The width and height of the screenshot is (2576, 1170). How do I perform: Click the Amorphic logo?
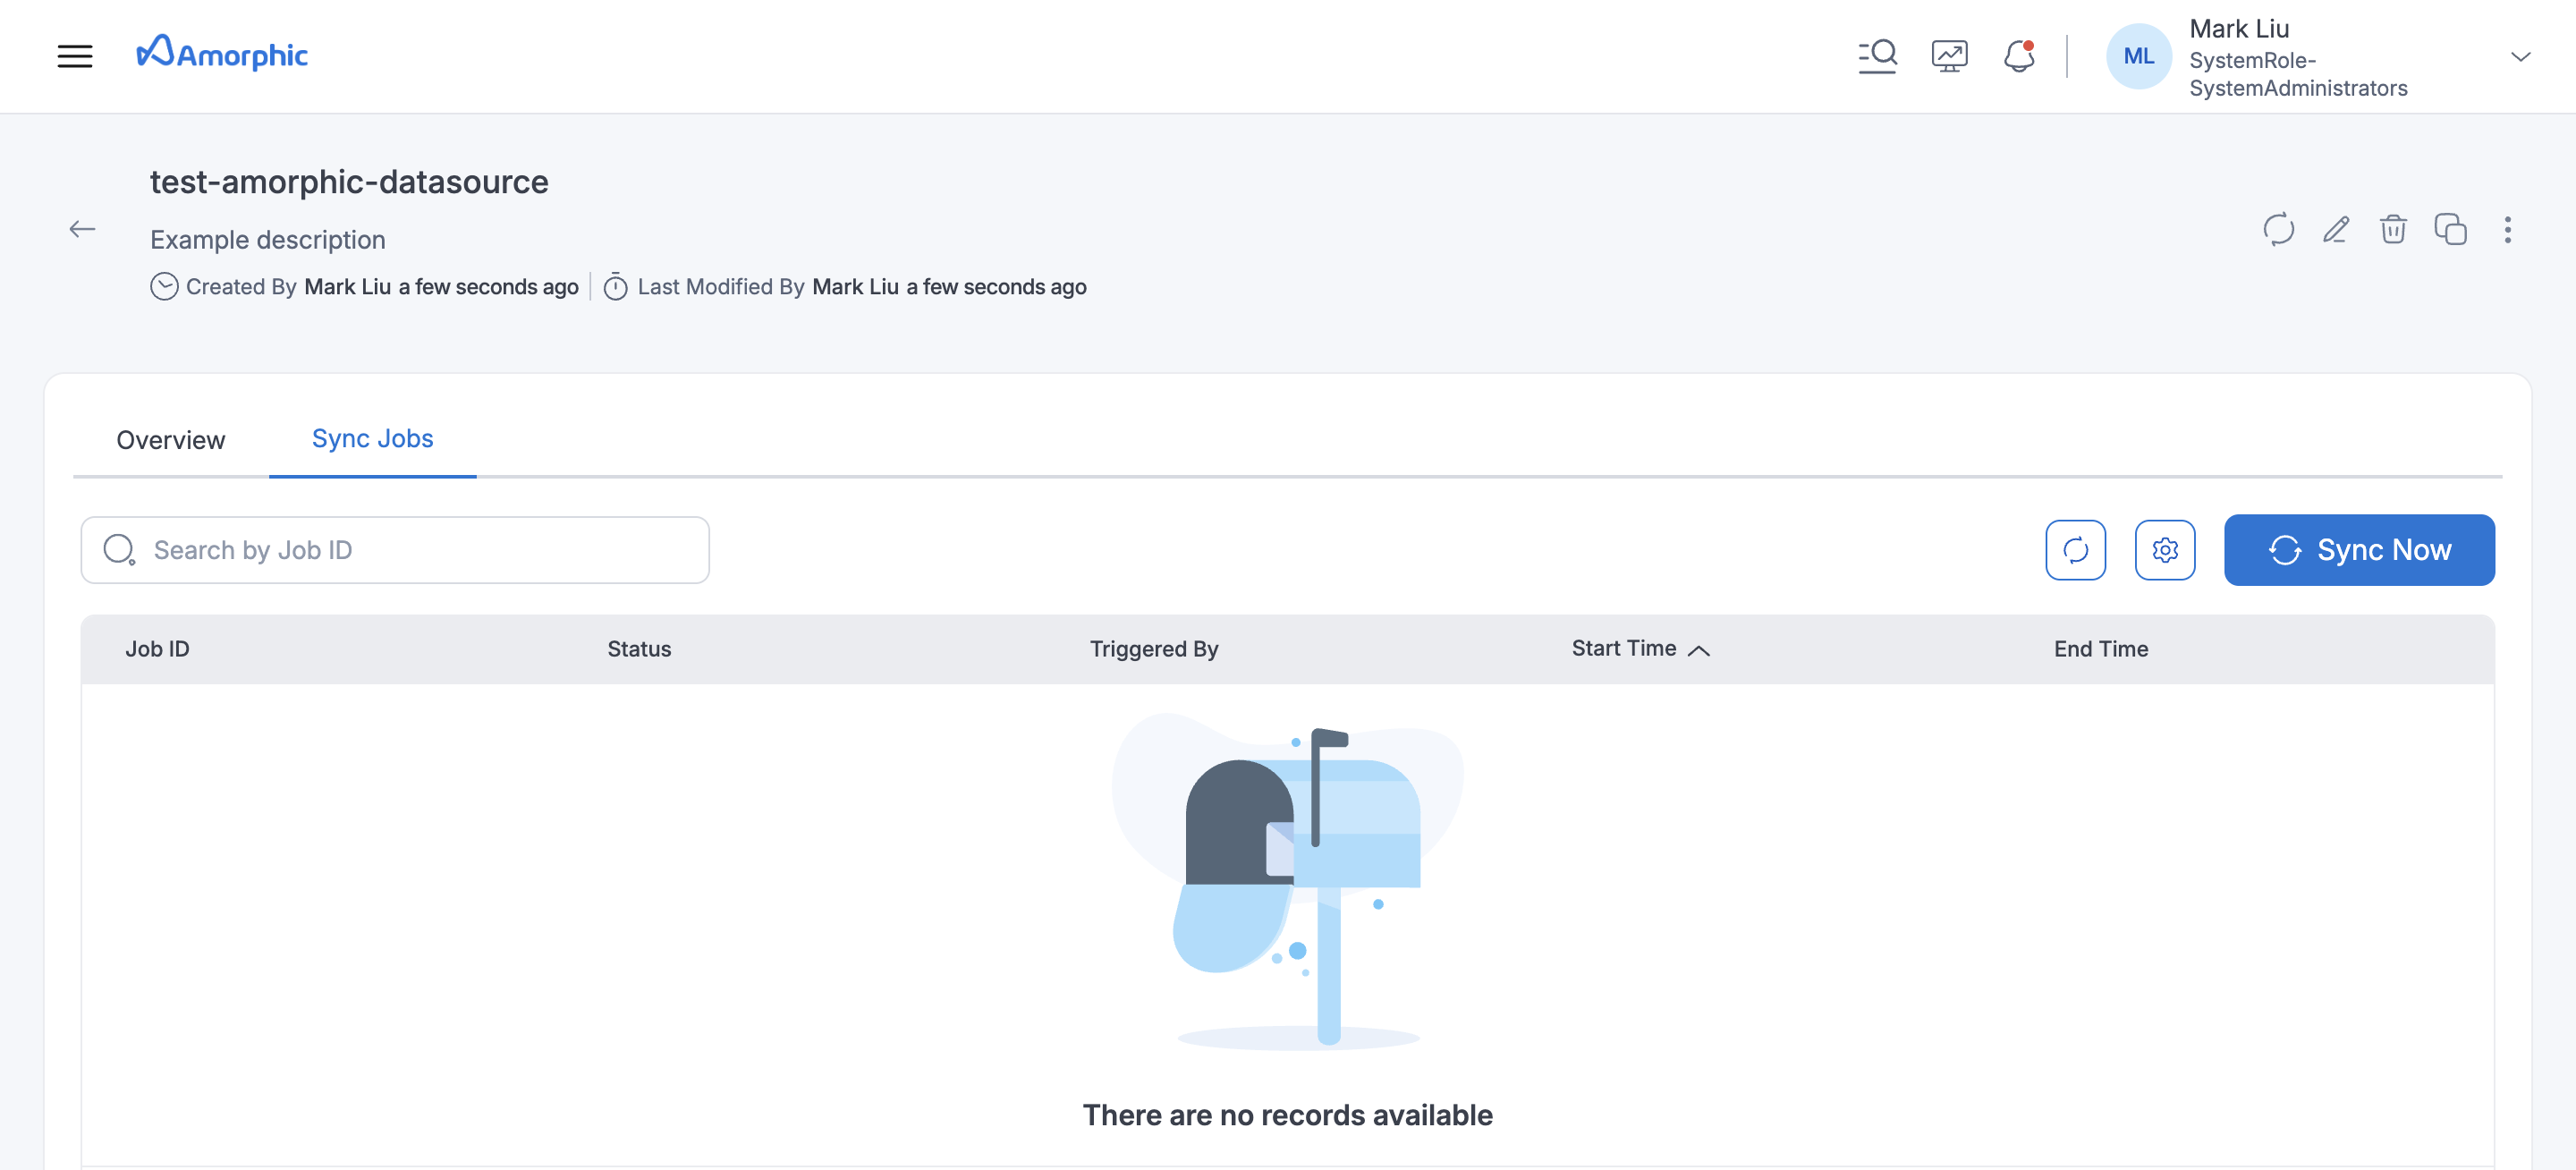[x=222, y=53]
